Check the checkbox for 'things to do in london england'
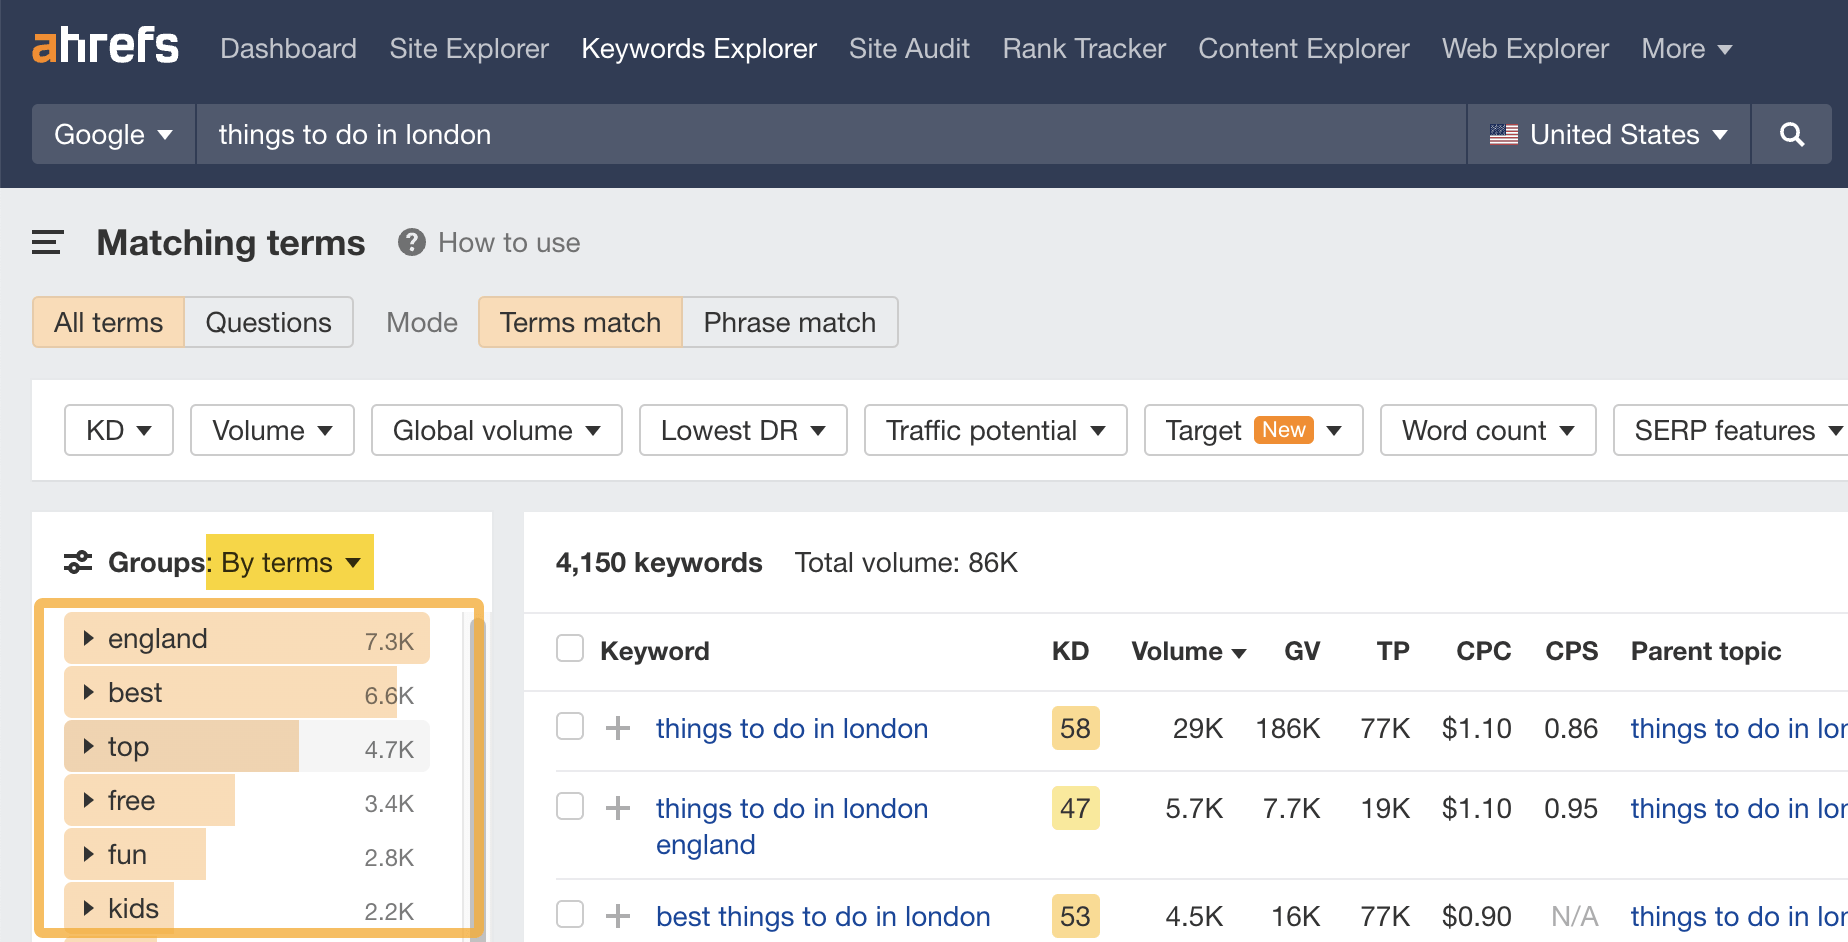Viewport: 1848px width, 942px height. (569, 805)
